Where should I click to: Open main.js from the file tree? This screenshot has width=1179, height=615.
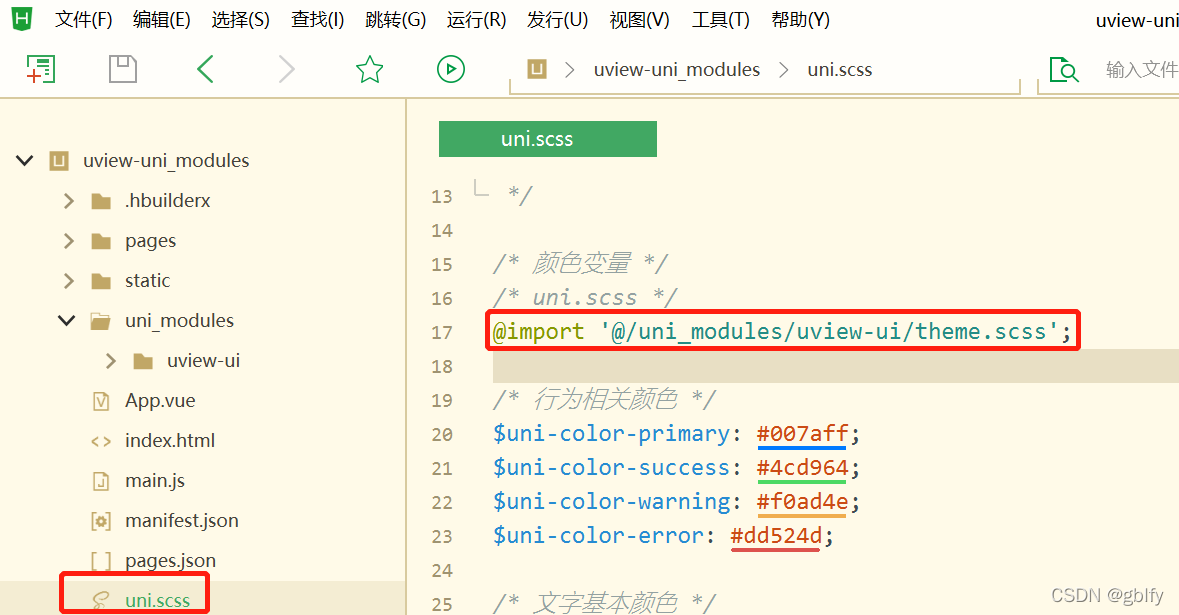point(155,480)
